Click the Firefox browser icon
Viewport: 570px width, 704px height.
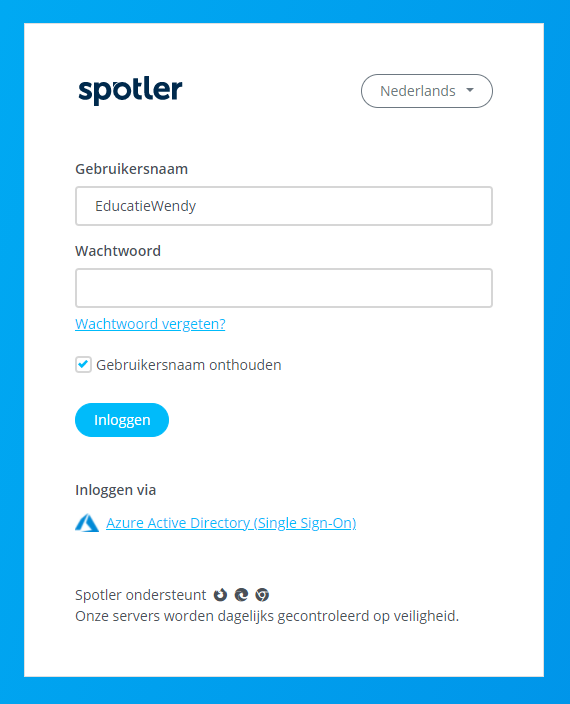220,595
